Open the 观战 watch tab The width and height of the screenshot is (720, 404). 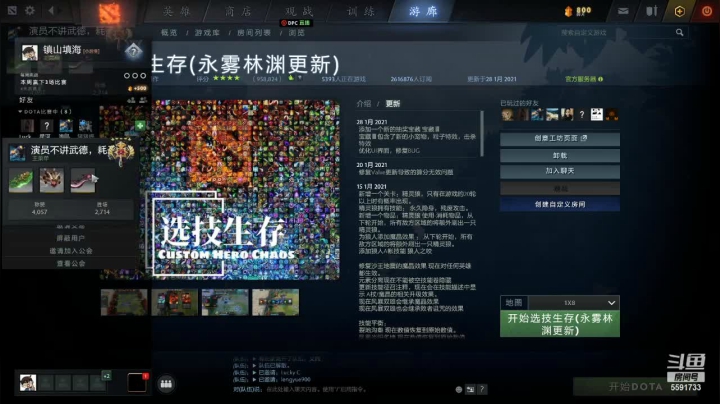point(299,11)
